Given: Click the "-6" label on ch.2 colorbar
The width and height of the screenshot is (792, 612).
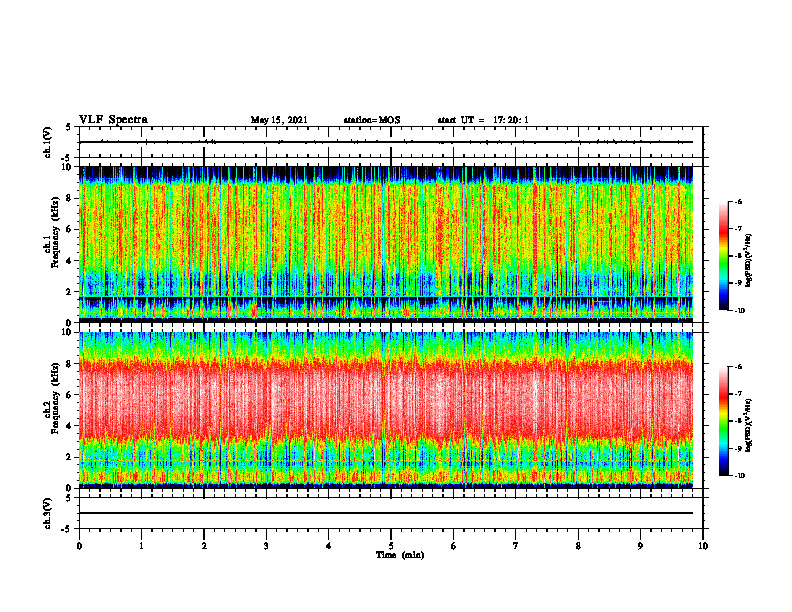Looking at the screenshot, I should click(738, 367).
